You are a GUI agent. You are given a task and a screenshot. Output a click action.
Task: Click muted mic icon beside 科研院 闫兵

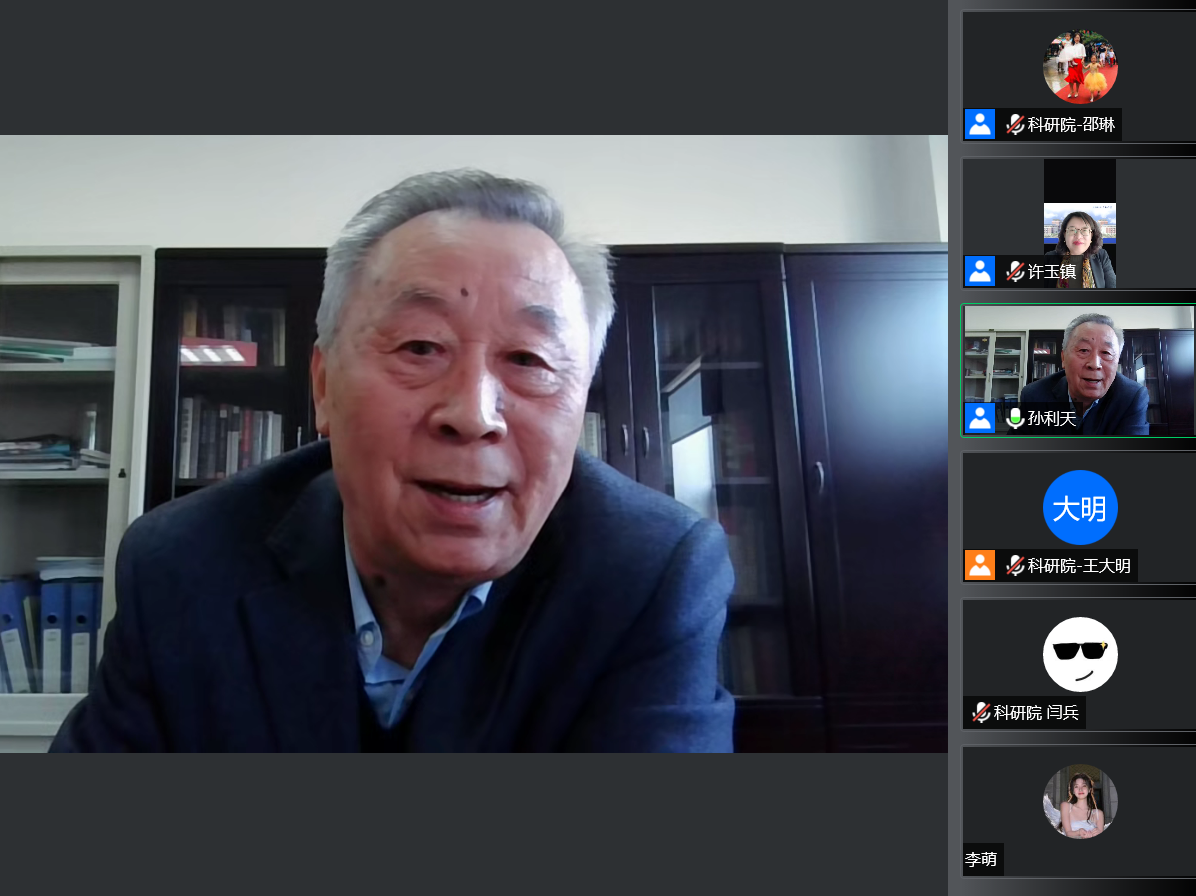click(x=980, y=713)
